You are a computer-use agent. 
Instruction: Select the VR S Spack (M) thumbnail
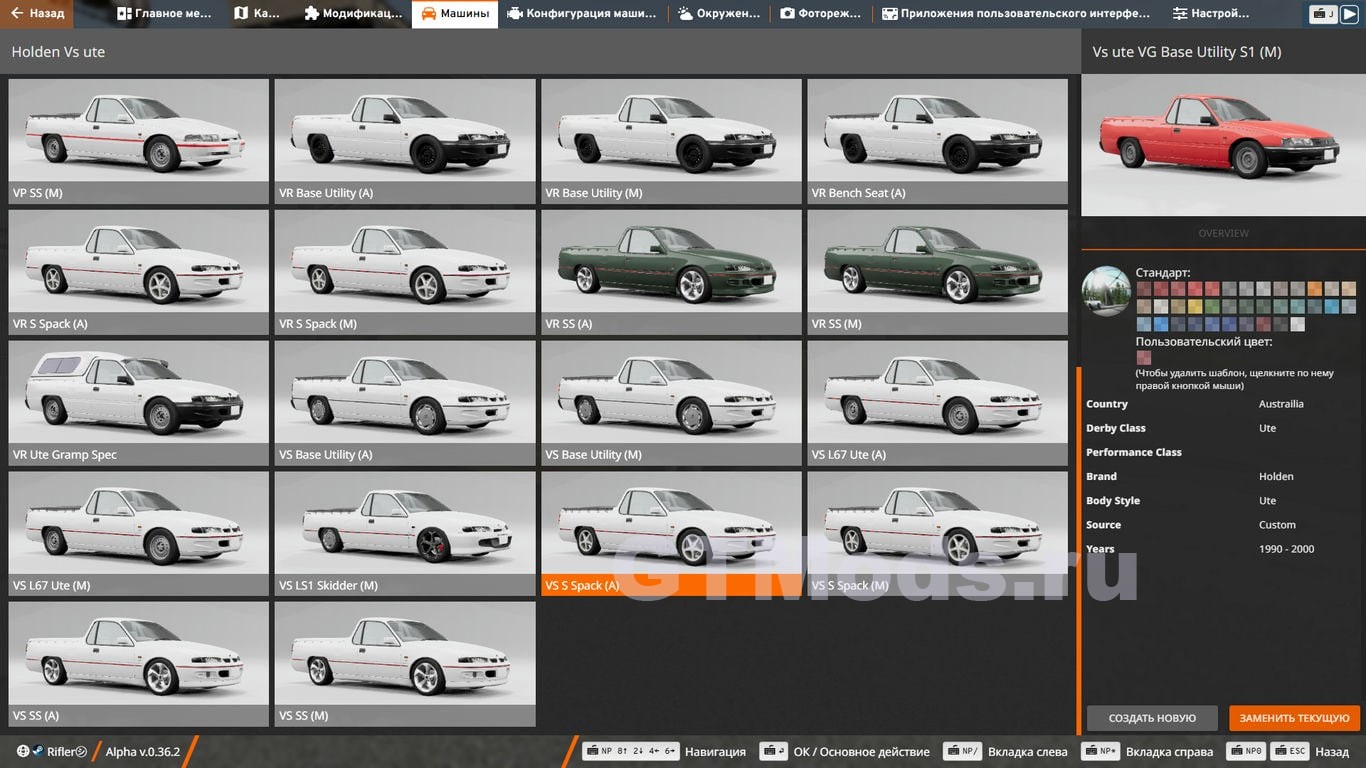pos(405,272)
